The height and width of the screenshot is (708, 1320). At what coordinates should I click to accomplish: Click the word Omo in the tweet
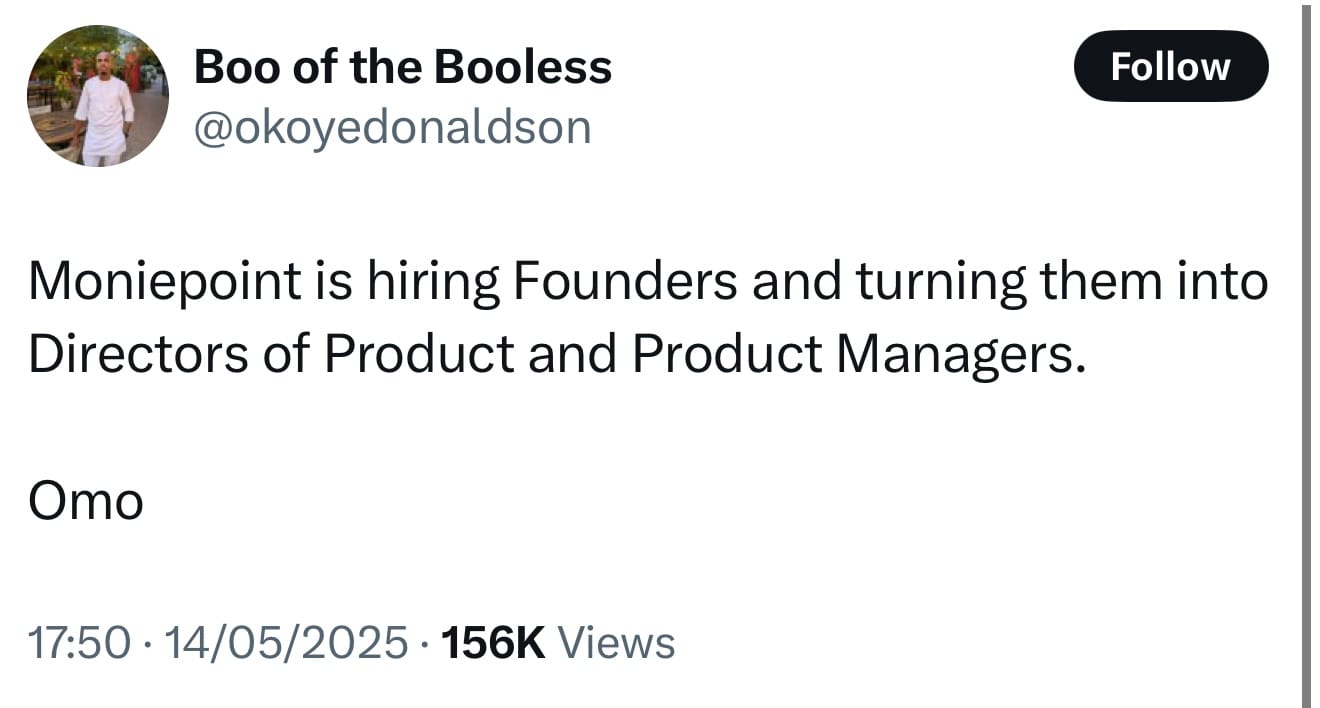pyautogui.click(x=86, y=501)
